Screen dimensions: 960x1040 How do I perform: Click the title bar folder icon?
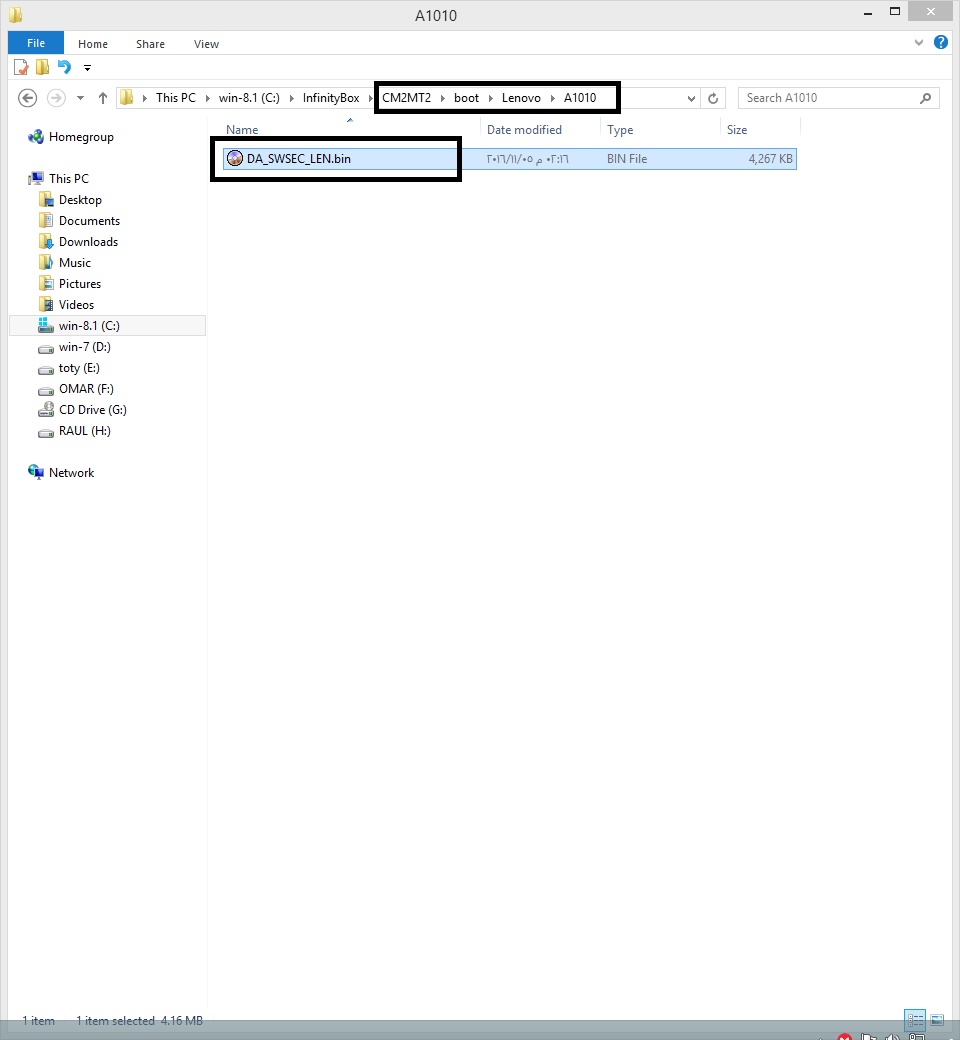[15, 14]
